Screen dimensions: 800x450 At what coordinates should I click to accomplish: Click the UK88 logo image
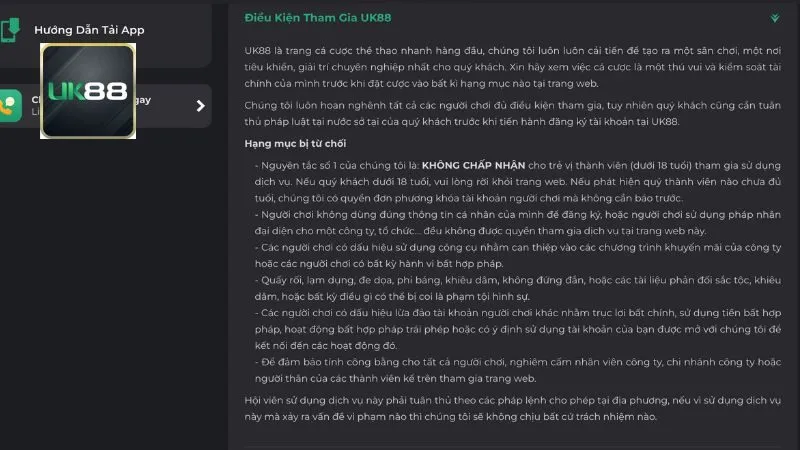pos(88,91)
